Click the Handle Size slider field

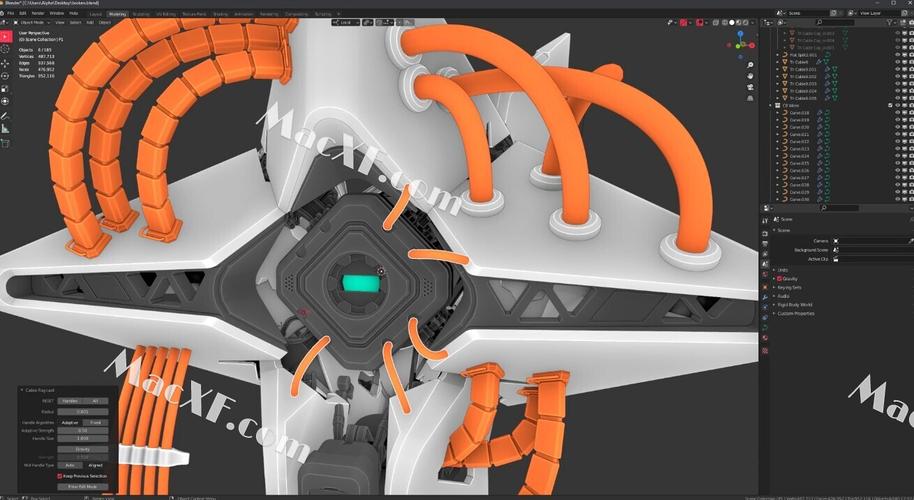click(x=83, y=438)
